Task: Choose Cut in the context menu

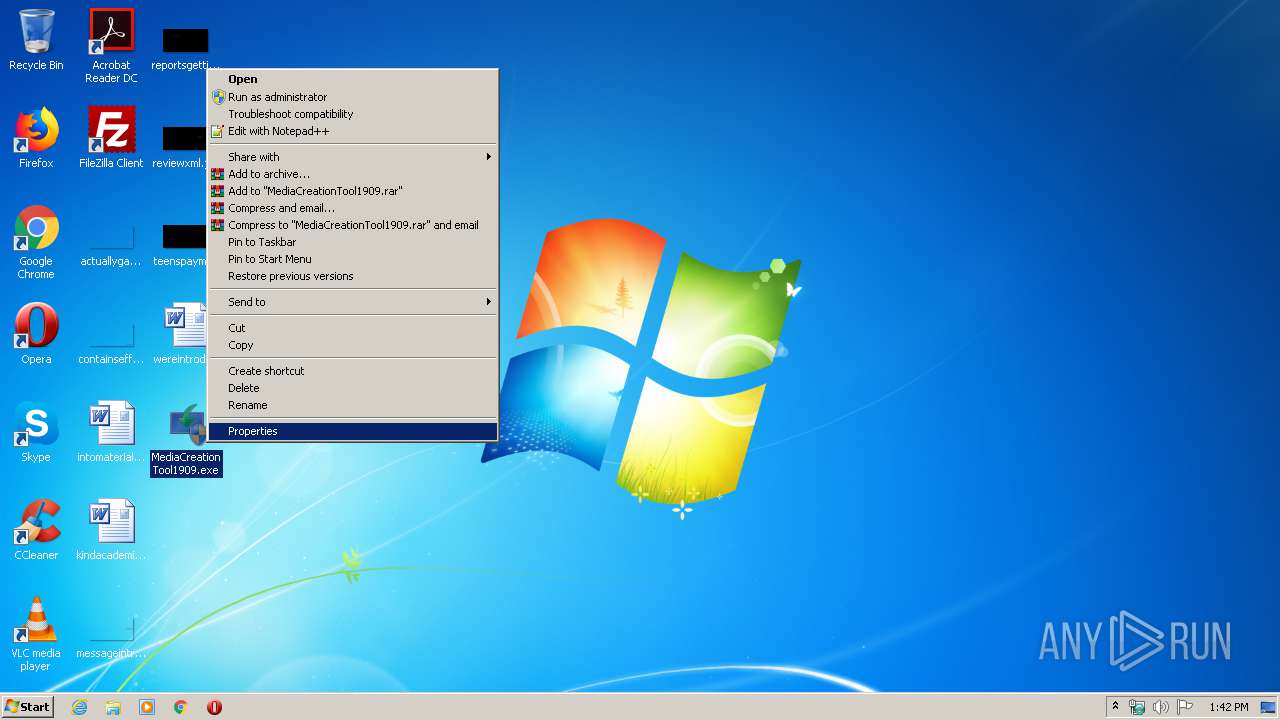Action: 352,328
